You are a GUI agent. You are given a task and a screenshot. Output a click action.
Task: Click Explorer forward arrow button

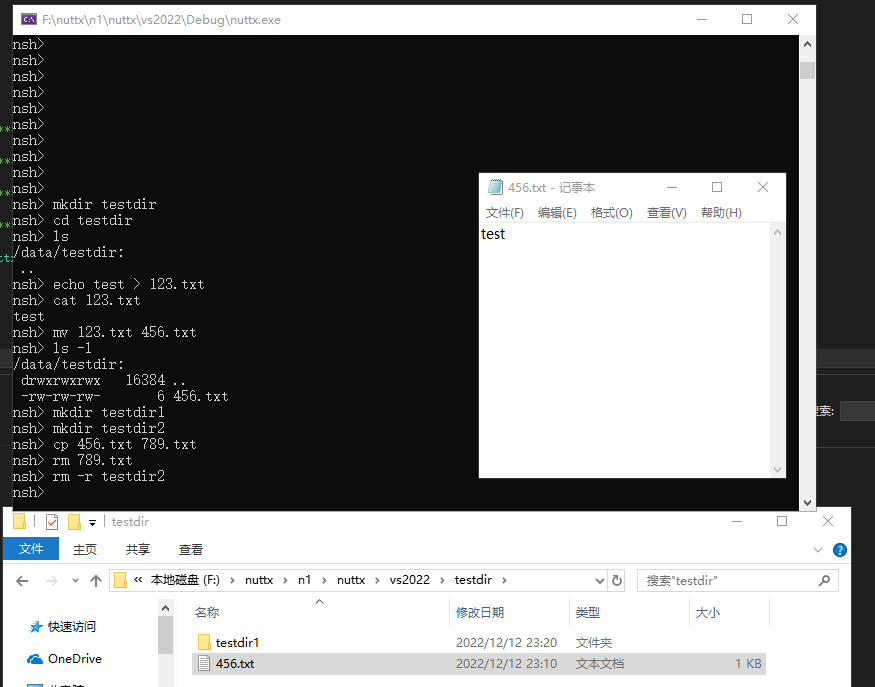52,581
